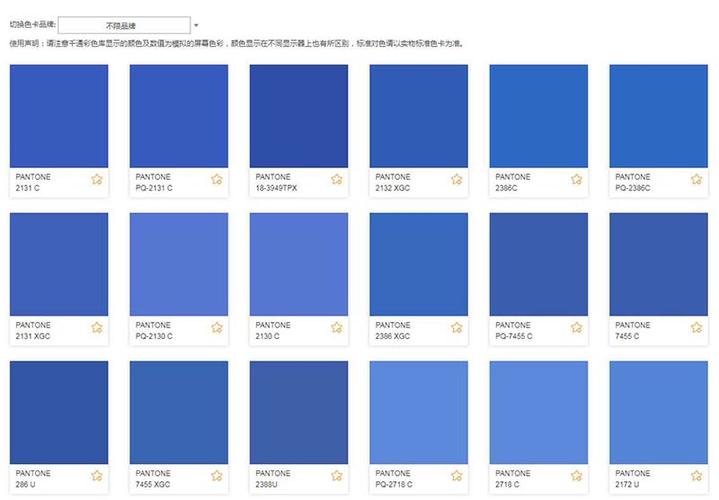Star the PANTONE 2130 C card
The image size is (719, 500).
pyautogui.click(x=337, y=328)
